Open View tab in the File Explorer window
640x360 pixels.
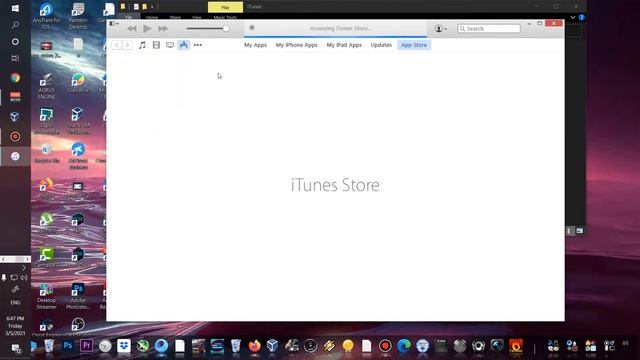point(197,17)
